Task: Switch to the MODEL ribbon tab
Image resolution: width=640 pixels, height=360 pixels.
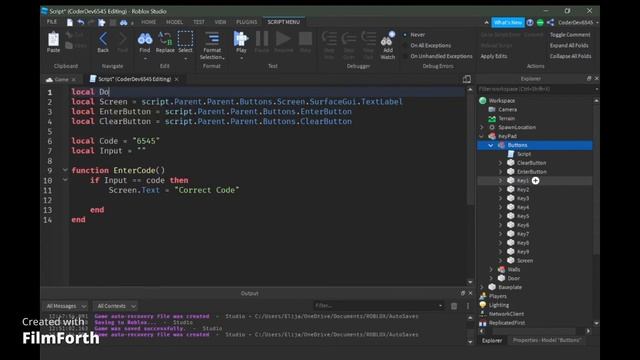Action: [x=175, y=22]
